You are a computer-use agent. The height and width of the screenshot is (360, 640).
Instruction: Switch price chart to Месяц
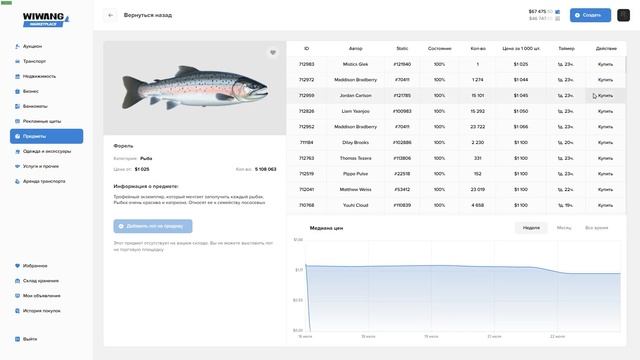(564, 228)
